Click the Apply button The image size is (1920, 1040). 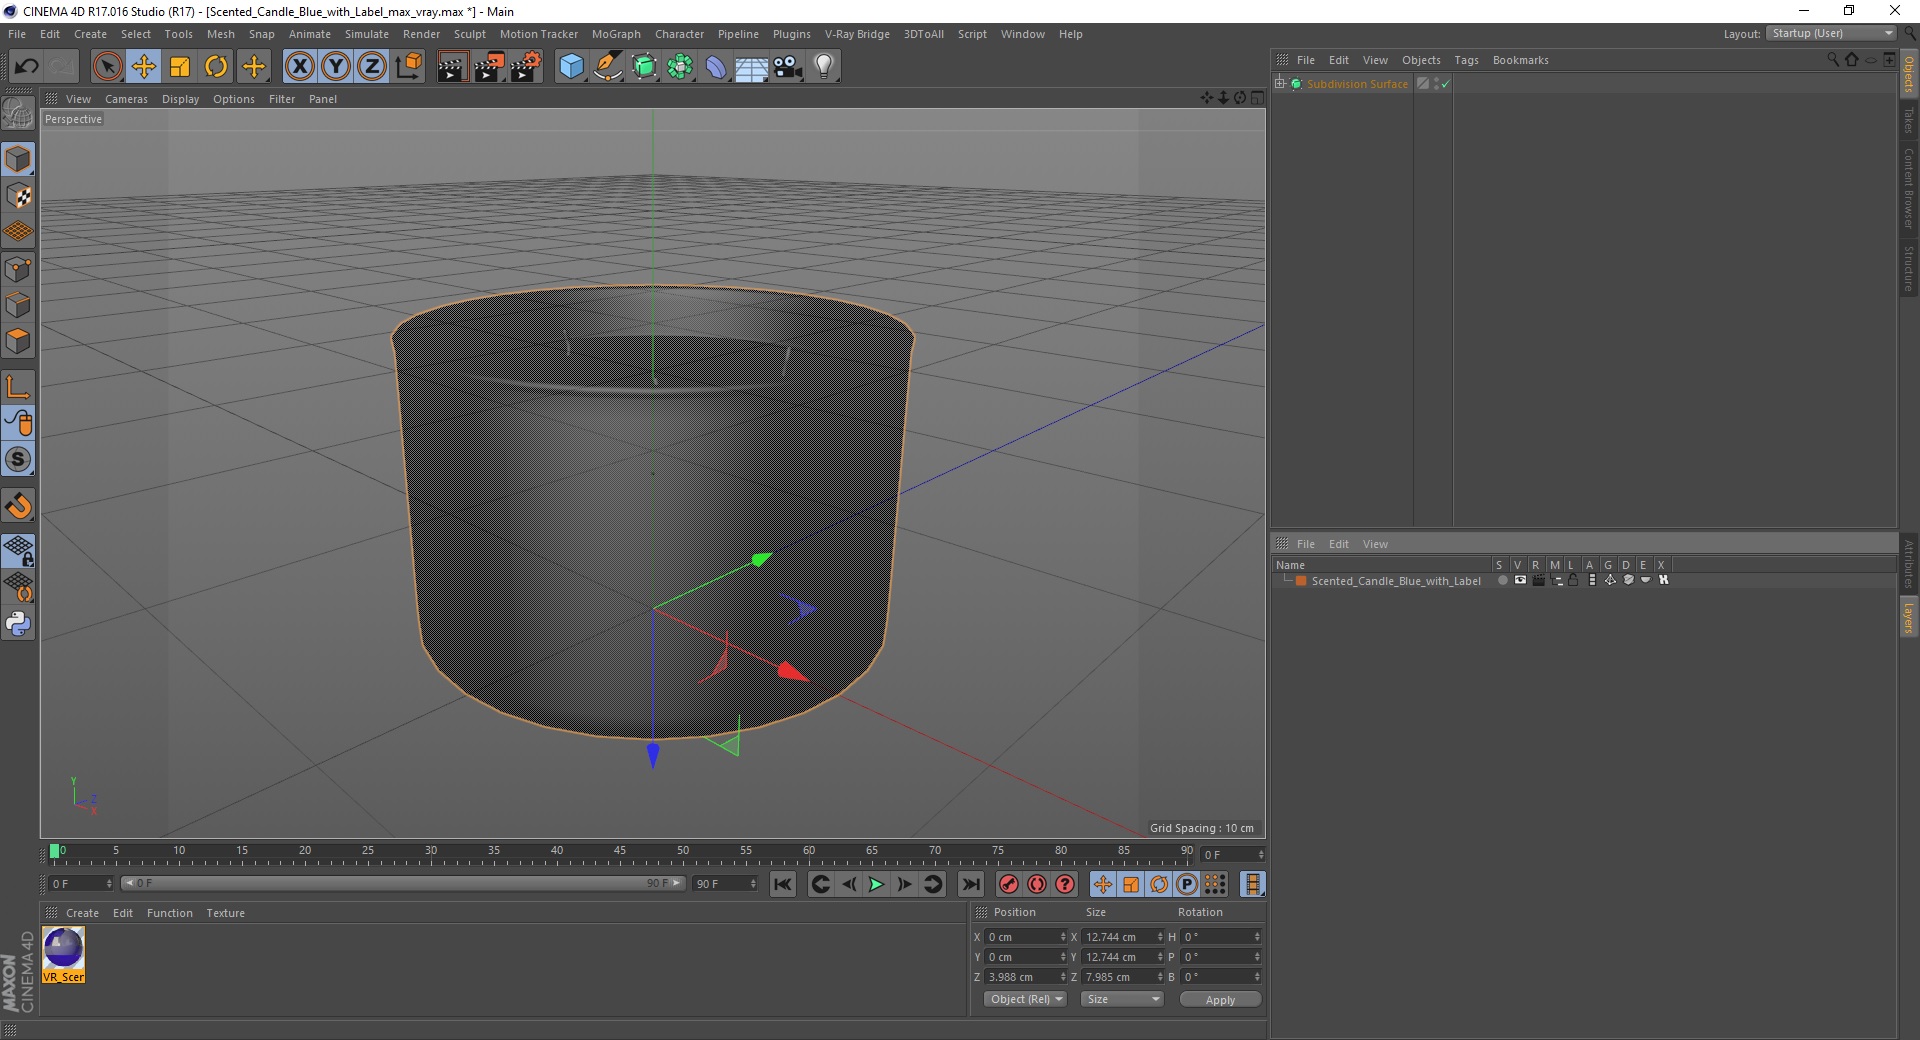pyautogui.click(x=1220, y=1000)
